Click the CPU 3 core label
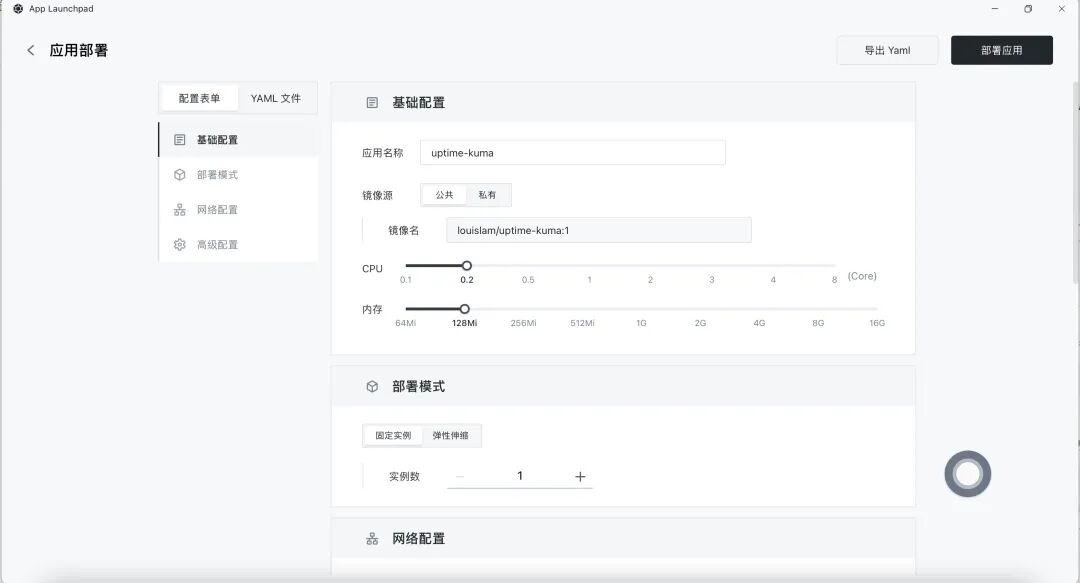The width and height of the screenshot is (1080, 583). [x=712, y=280]
